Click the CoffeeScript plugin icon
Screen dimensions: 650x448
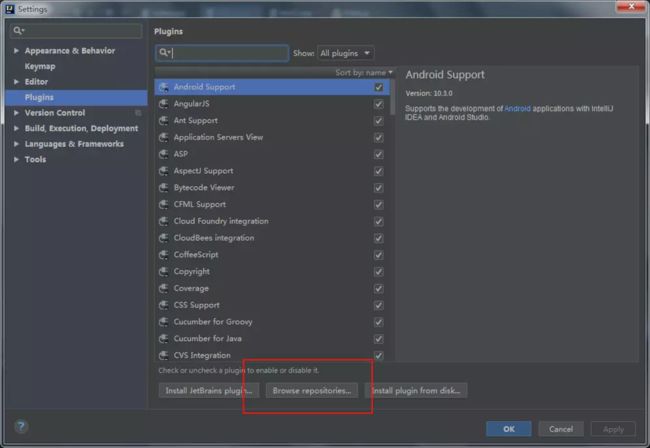[x=164, y=255]
